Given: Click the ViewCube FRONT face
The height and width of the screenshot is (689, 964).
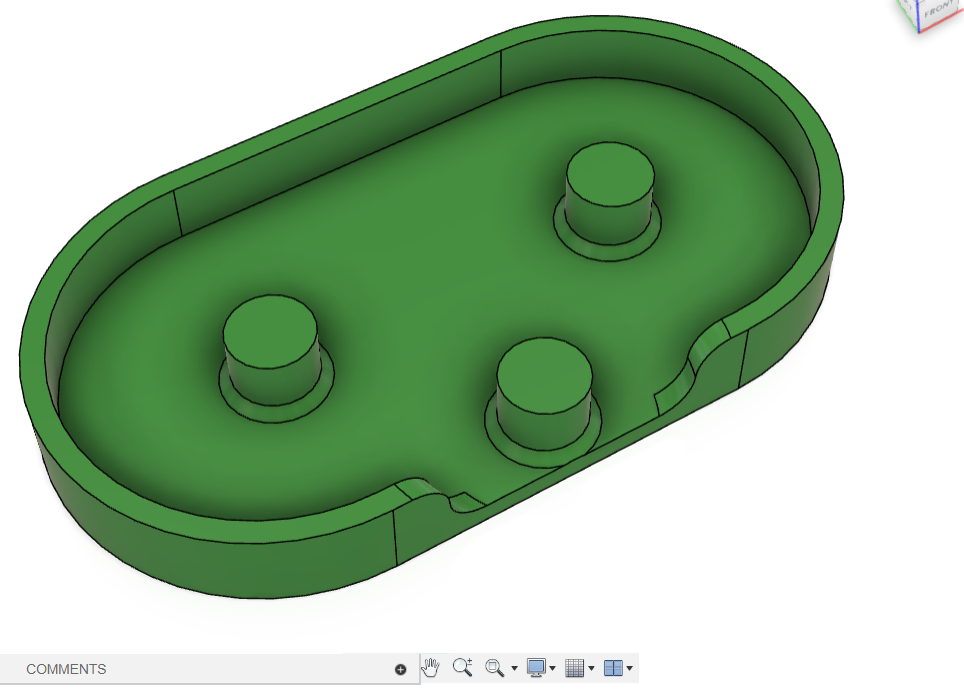Looking at the screenshot, I should (x=938, y=12).
